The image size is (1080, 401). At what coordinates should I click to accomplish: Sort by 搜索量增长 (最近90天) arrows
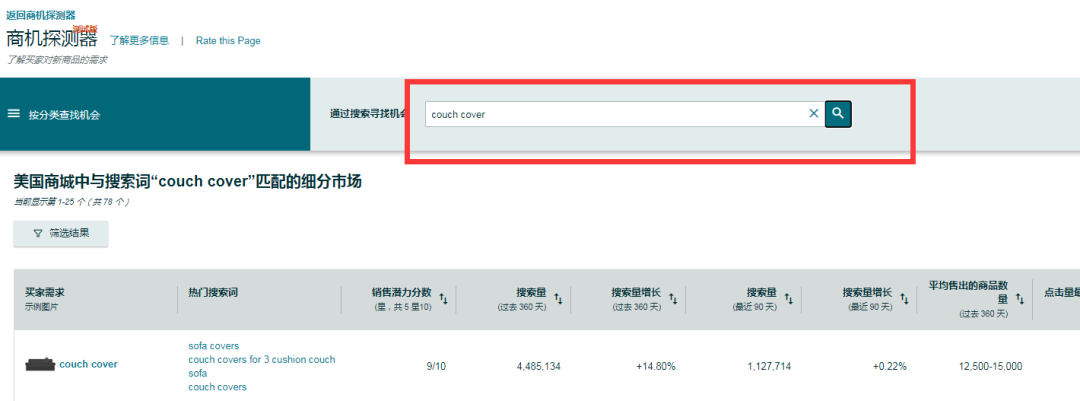point(904,299)
